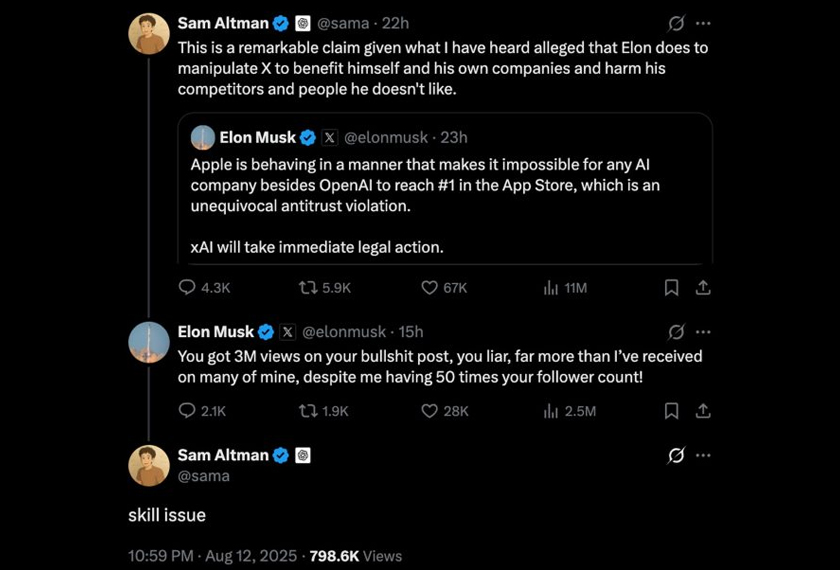Click Grok icon on Sam Altman's top tweet
840x570 pixels.
(x=676, y=23)
